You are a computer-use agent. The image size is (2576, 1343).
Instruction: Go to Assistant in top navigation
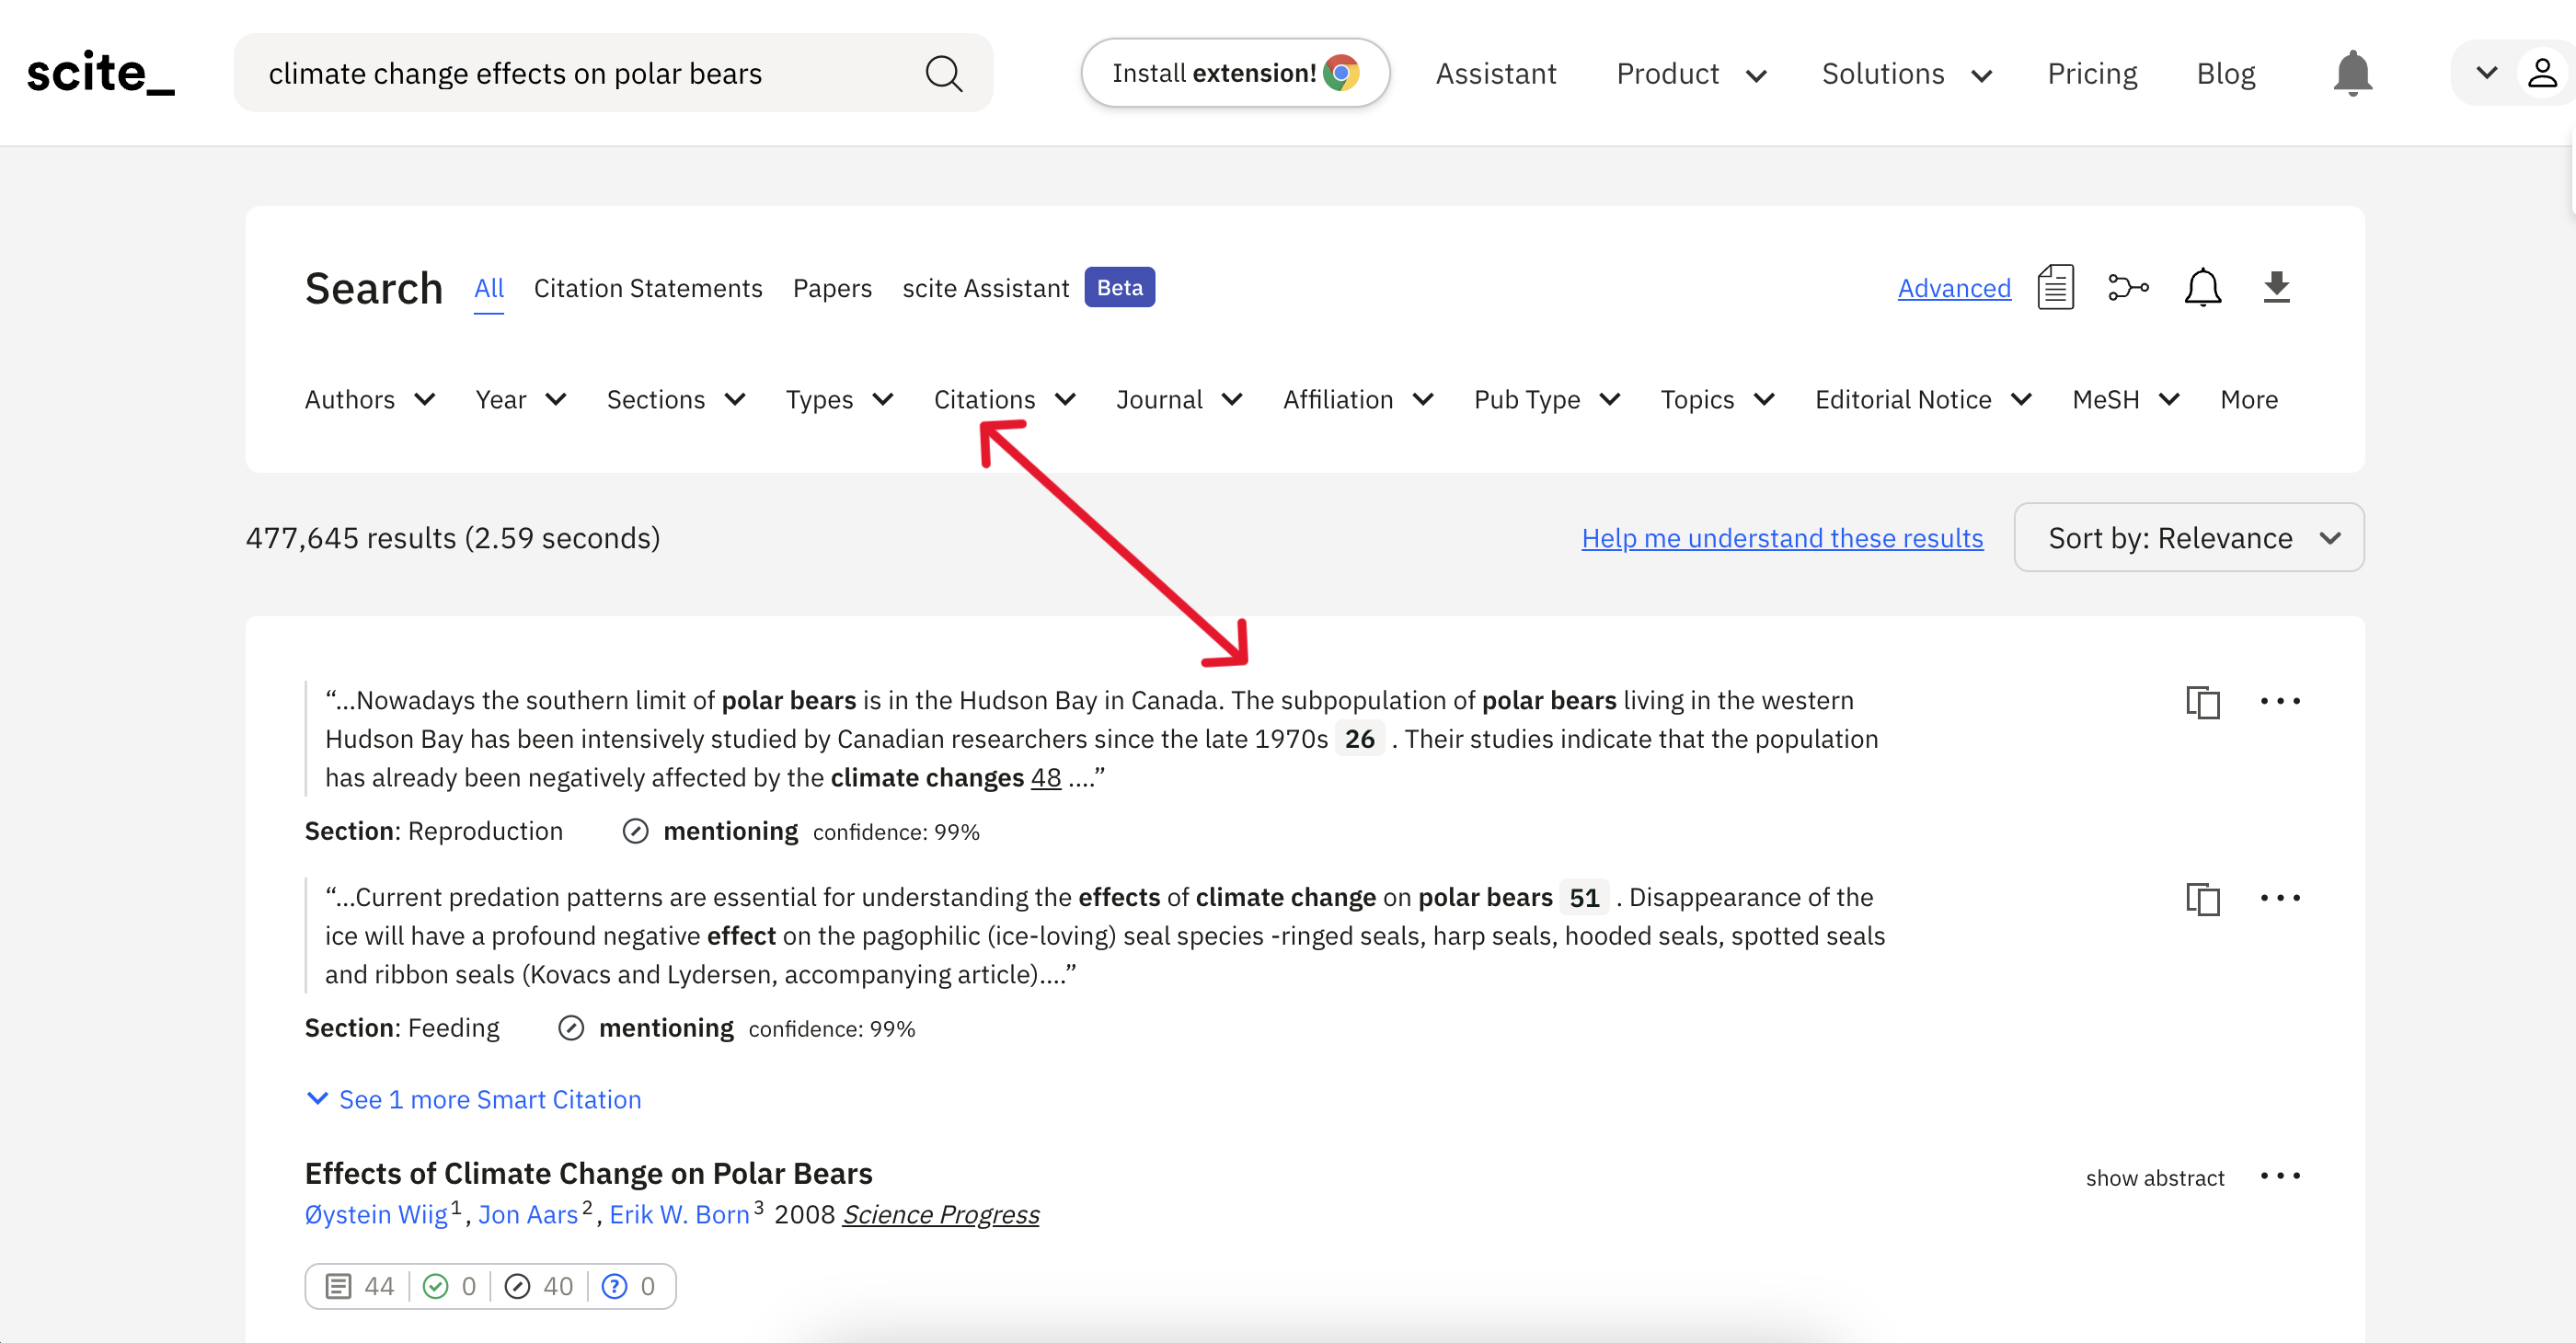coord(1496,74)
